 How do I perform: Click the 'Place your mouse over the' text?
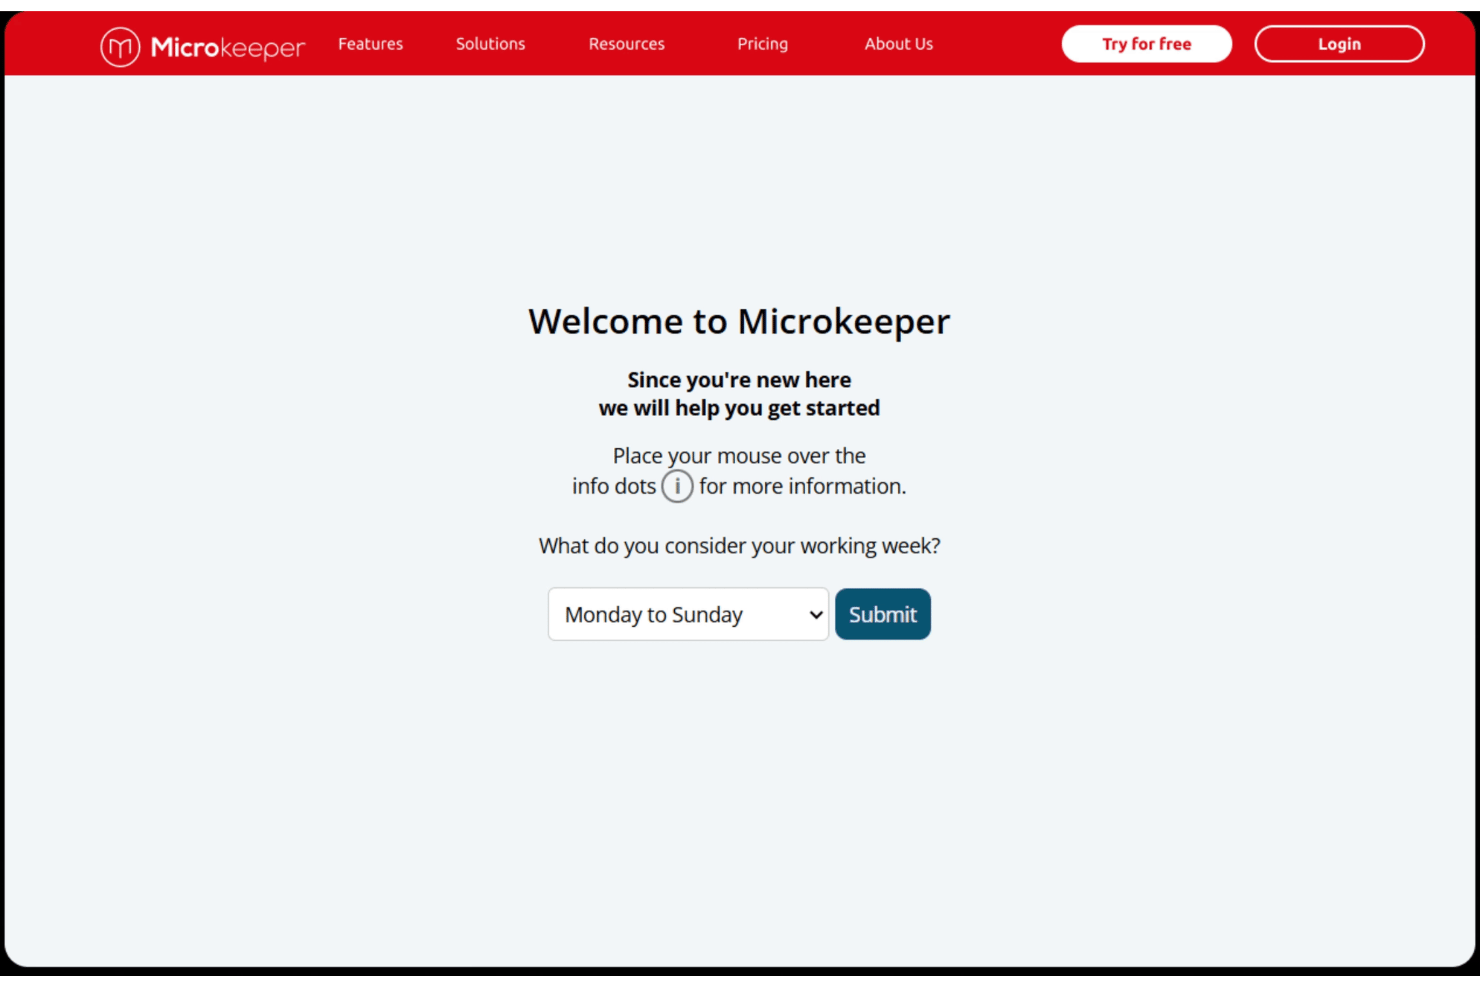click(x=739, y=456)
